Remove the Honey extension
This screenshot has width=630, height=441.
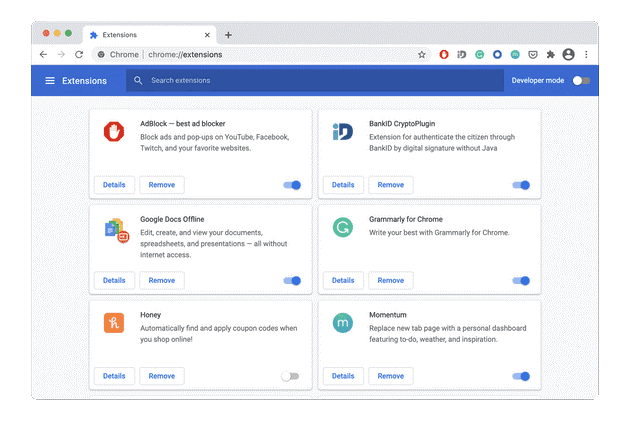[162, 376]
